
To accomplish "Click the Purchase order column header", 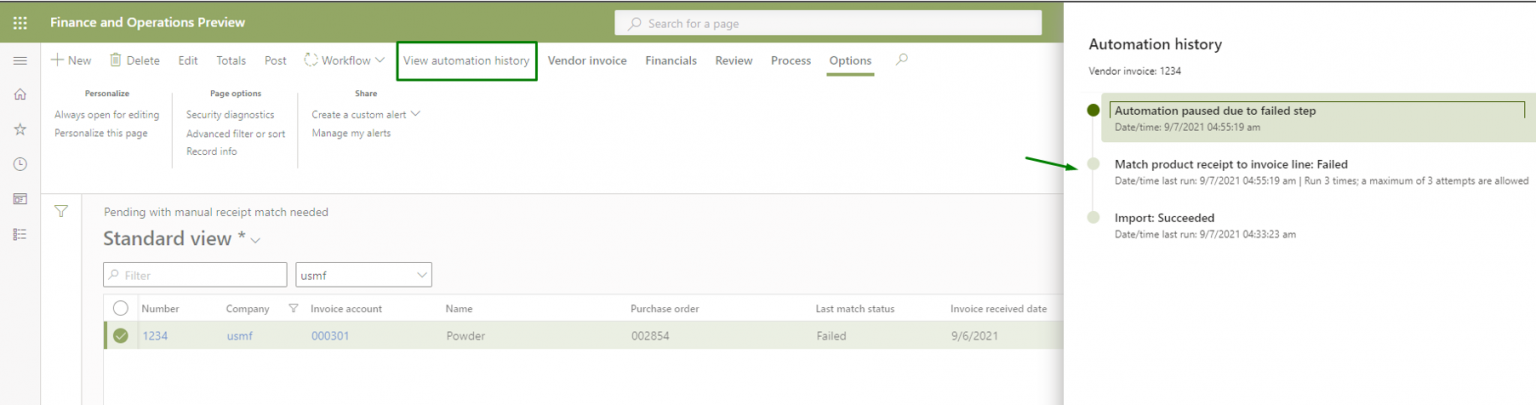I will point(664,309).
